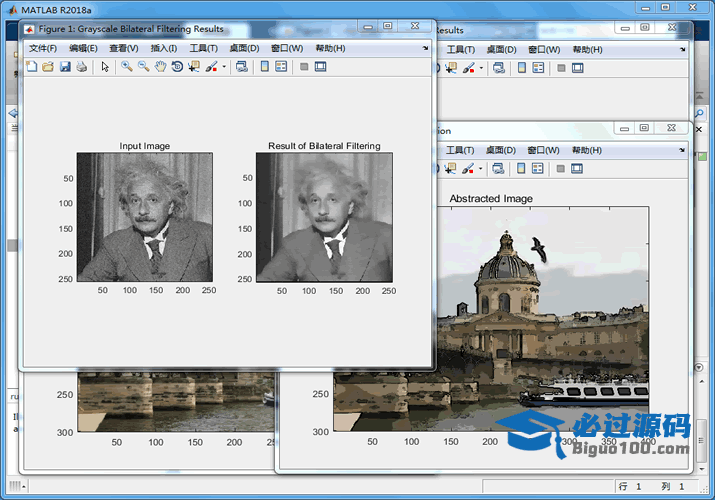This screenshot has width=715, height=500.
Task: Activate the Data Cursor tool in Figure 1
Action: coord(194,67)
